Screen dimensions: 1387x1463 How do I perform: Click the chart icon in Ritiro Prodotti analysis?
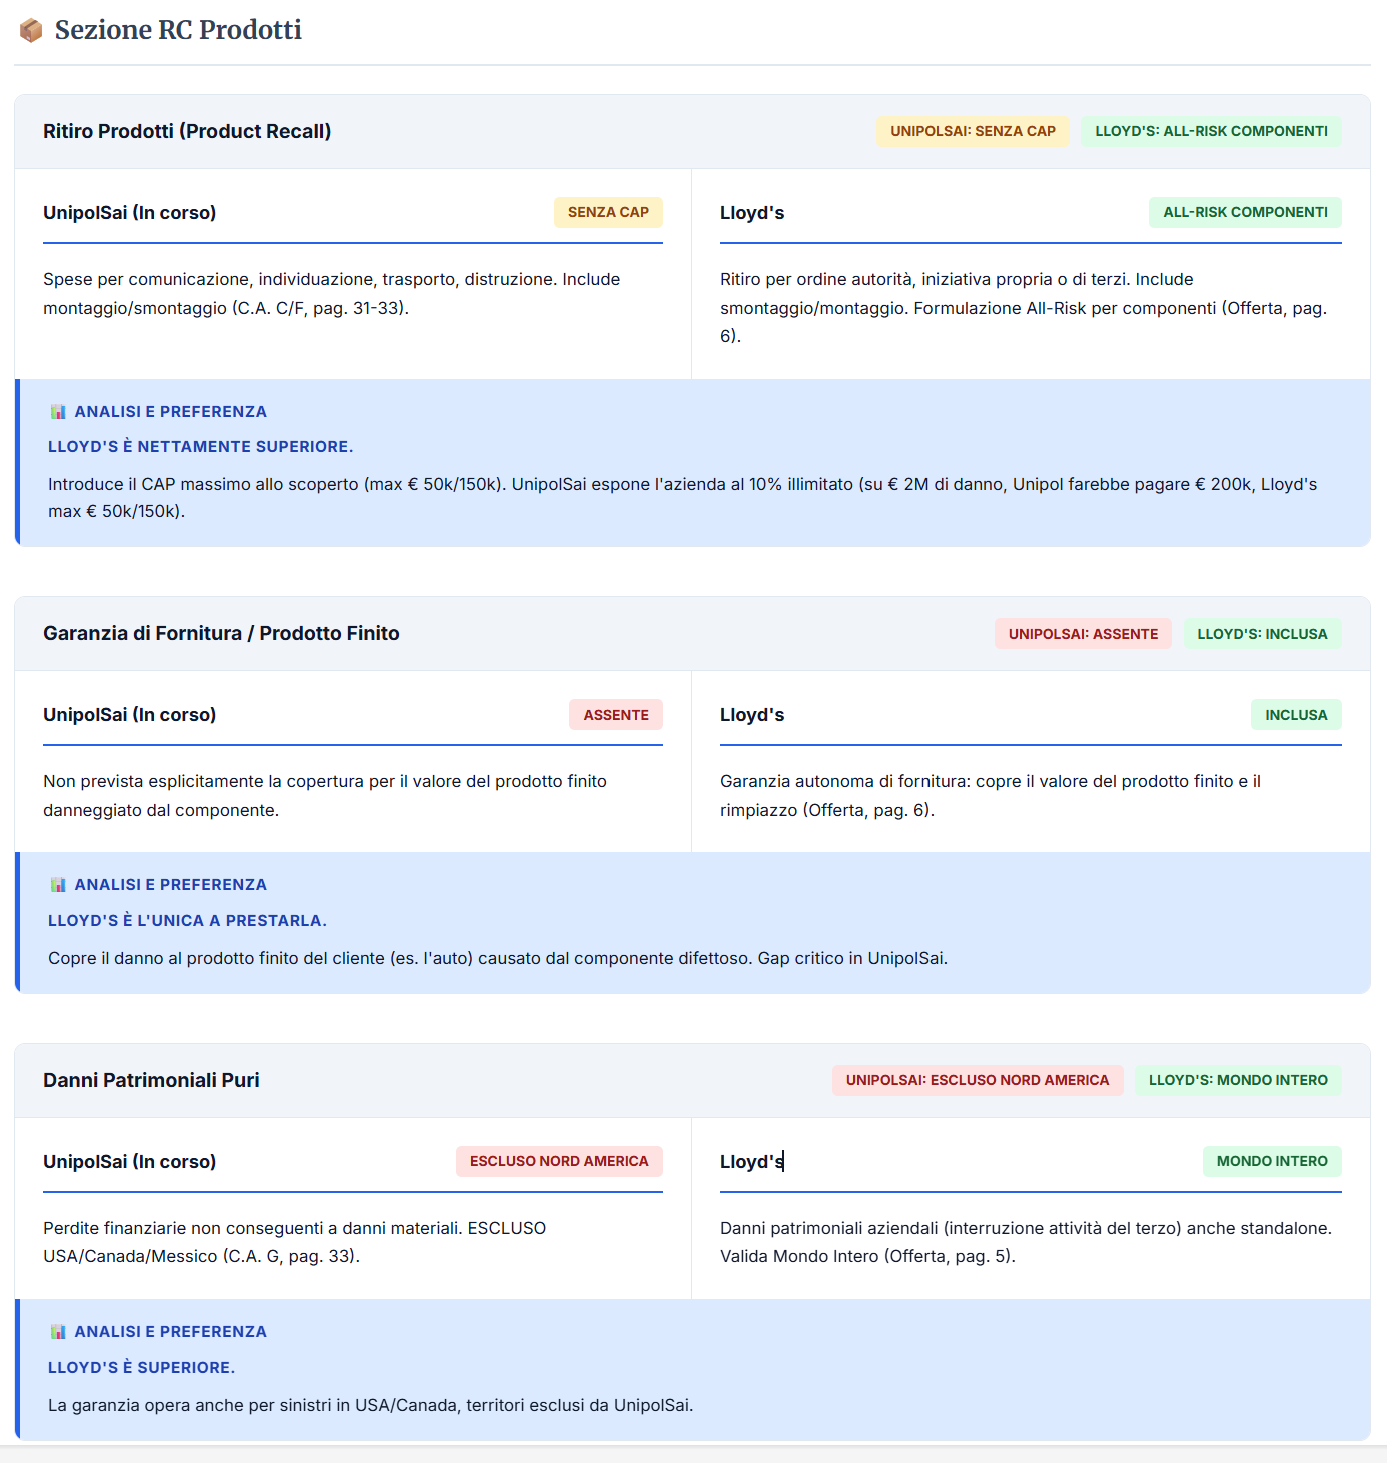pos(58,412)
